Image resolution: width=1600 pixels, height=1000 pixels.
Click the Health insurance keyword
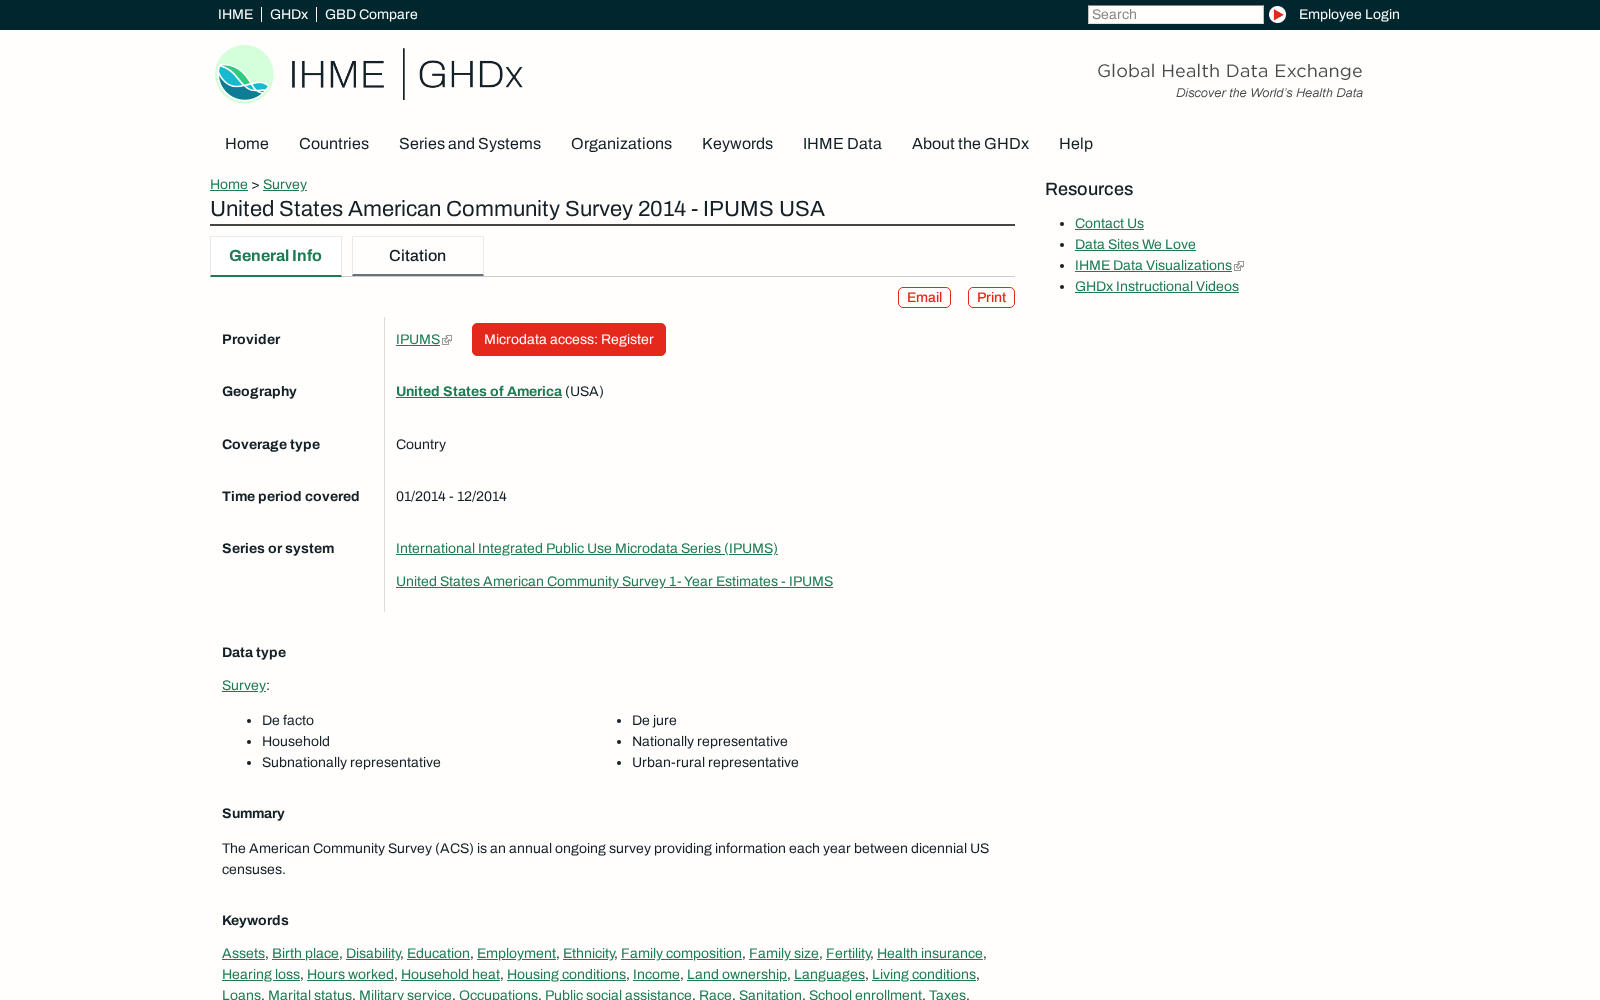pos(930,953)
